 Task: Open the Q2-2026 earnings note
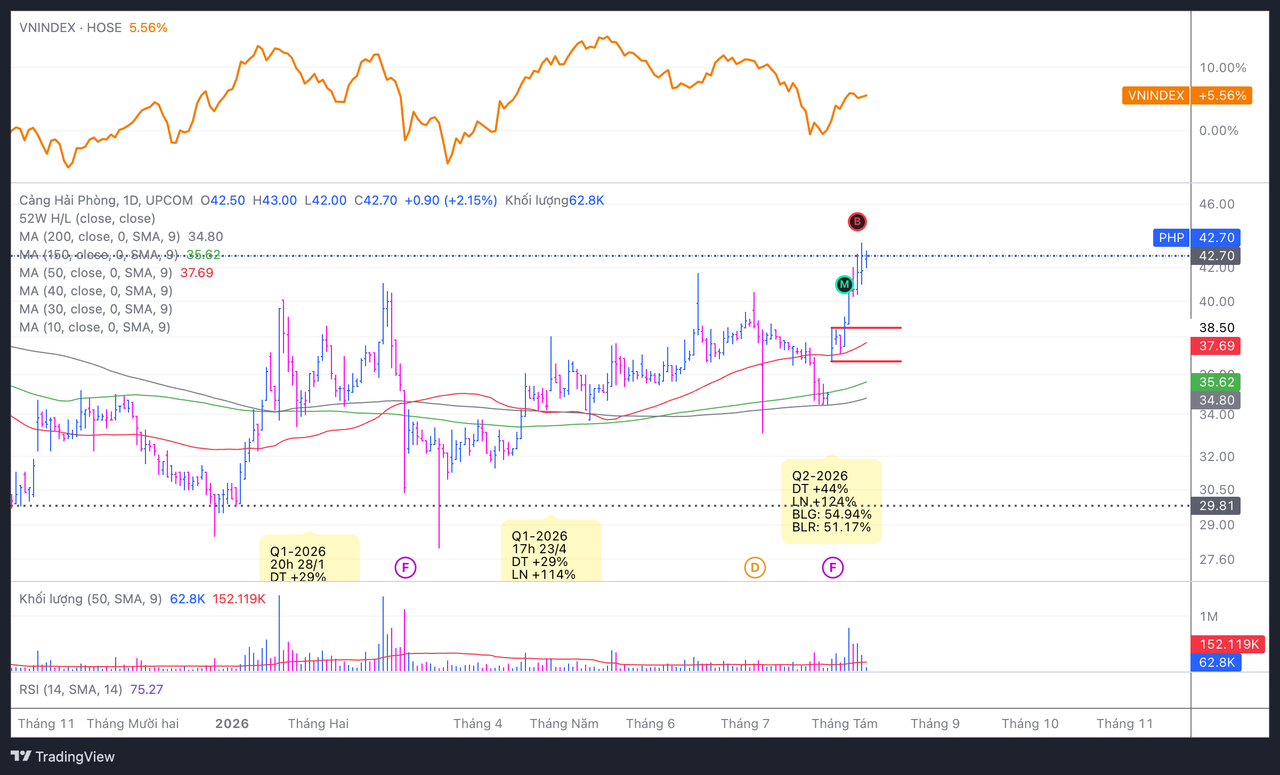(832, 501)
